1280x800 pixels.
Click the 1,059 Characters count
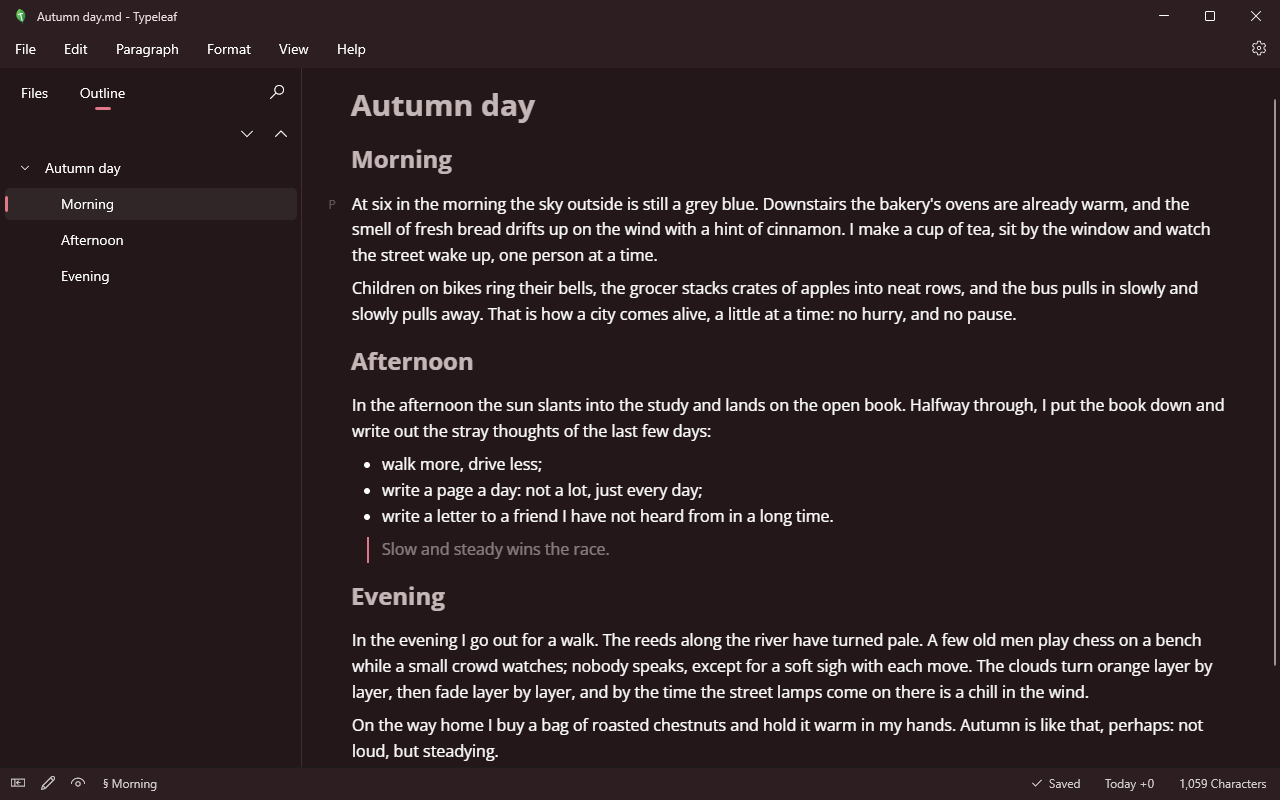pos(1223,783)
